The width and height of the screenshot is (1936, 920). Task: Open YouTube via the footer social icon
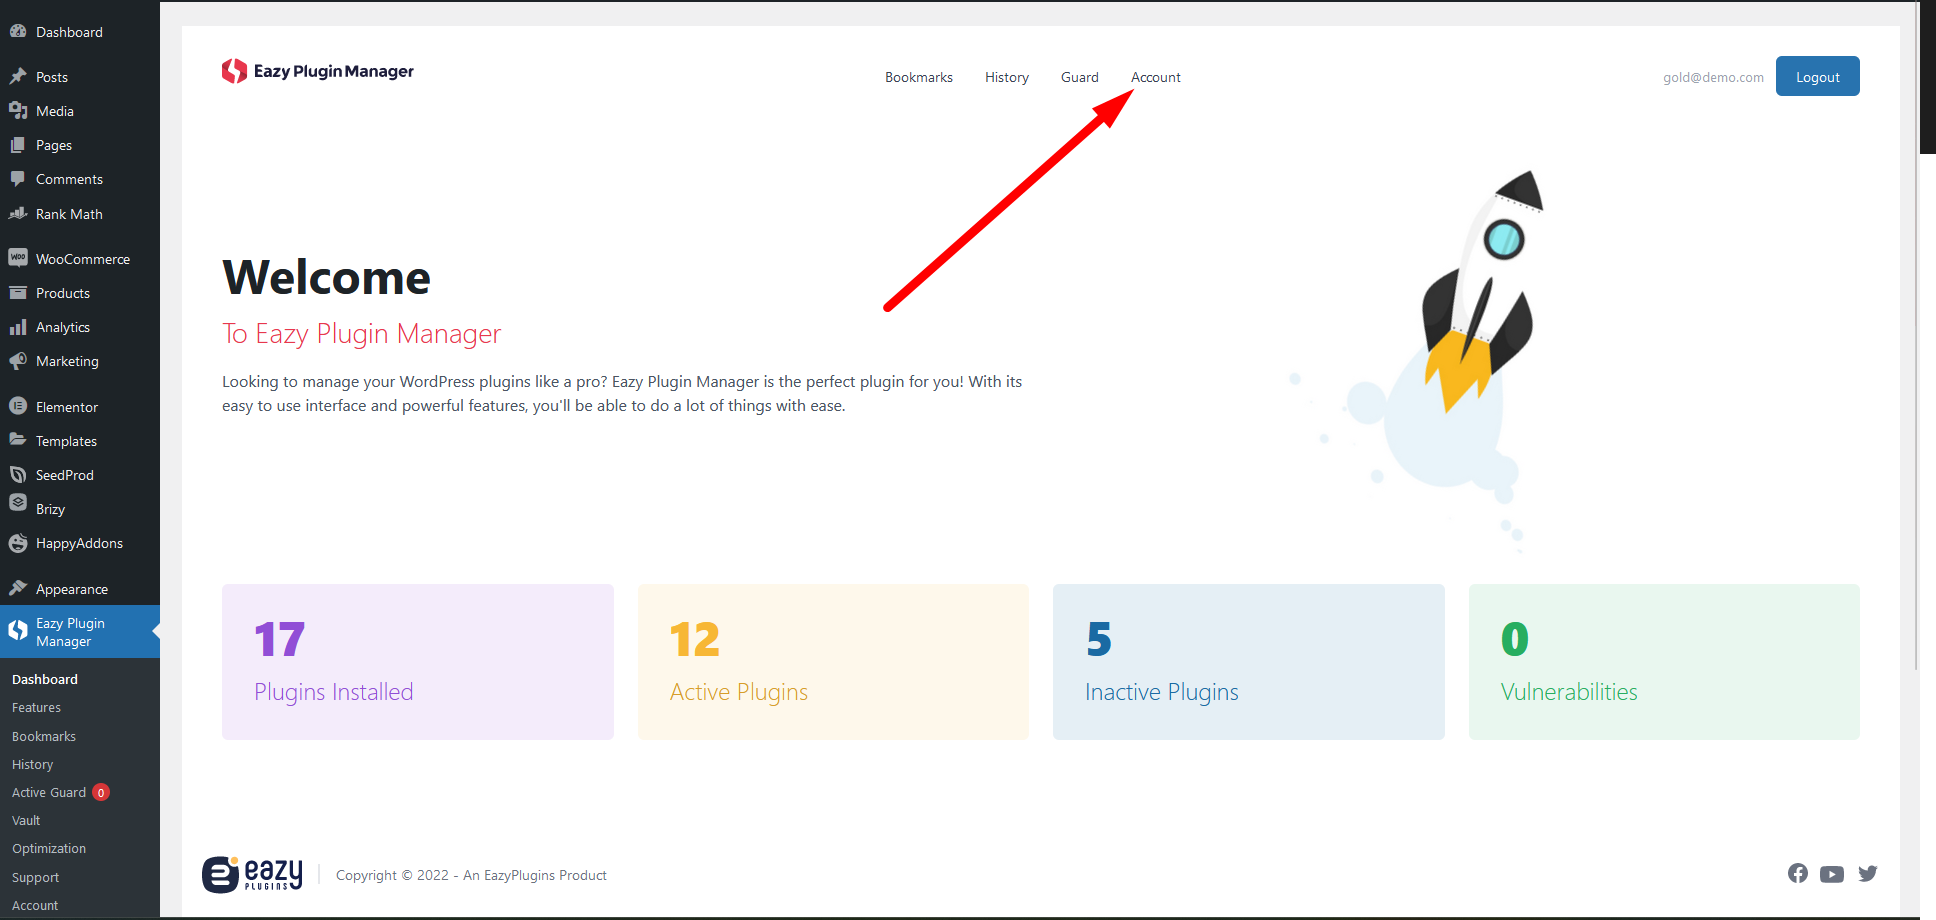(1832, 873)
